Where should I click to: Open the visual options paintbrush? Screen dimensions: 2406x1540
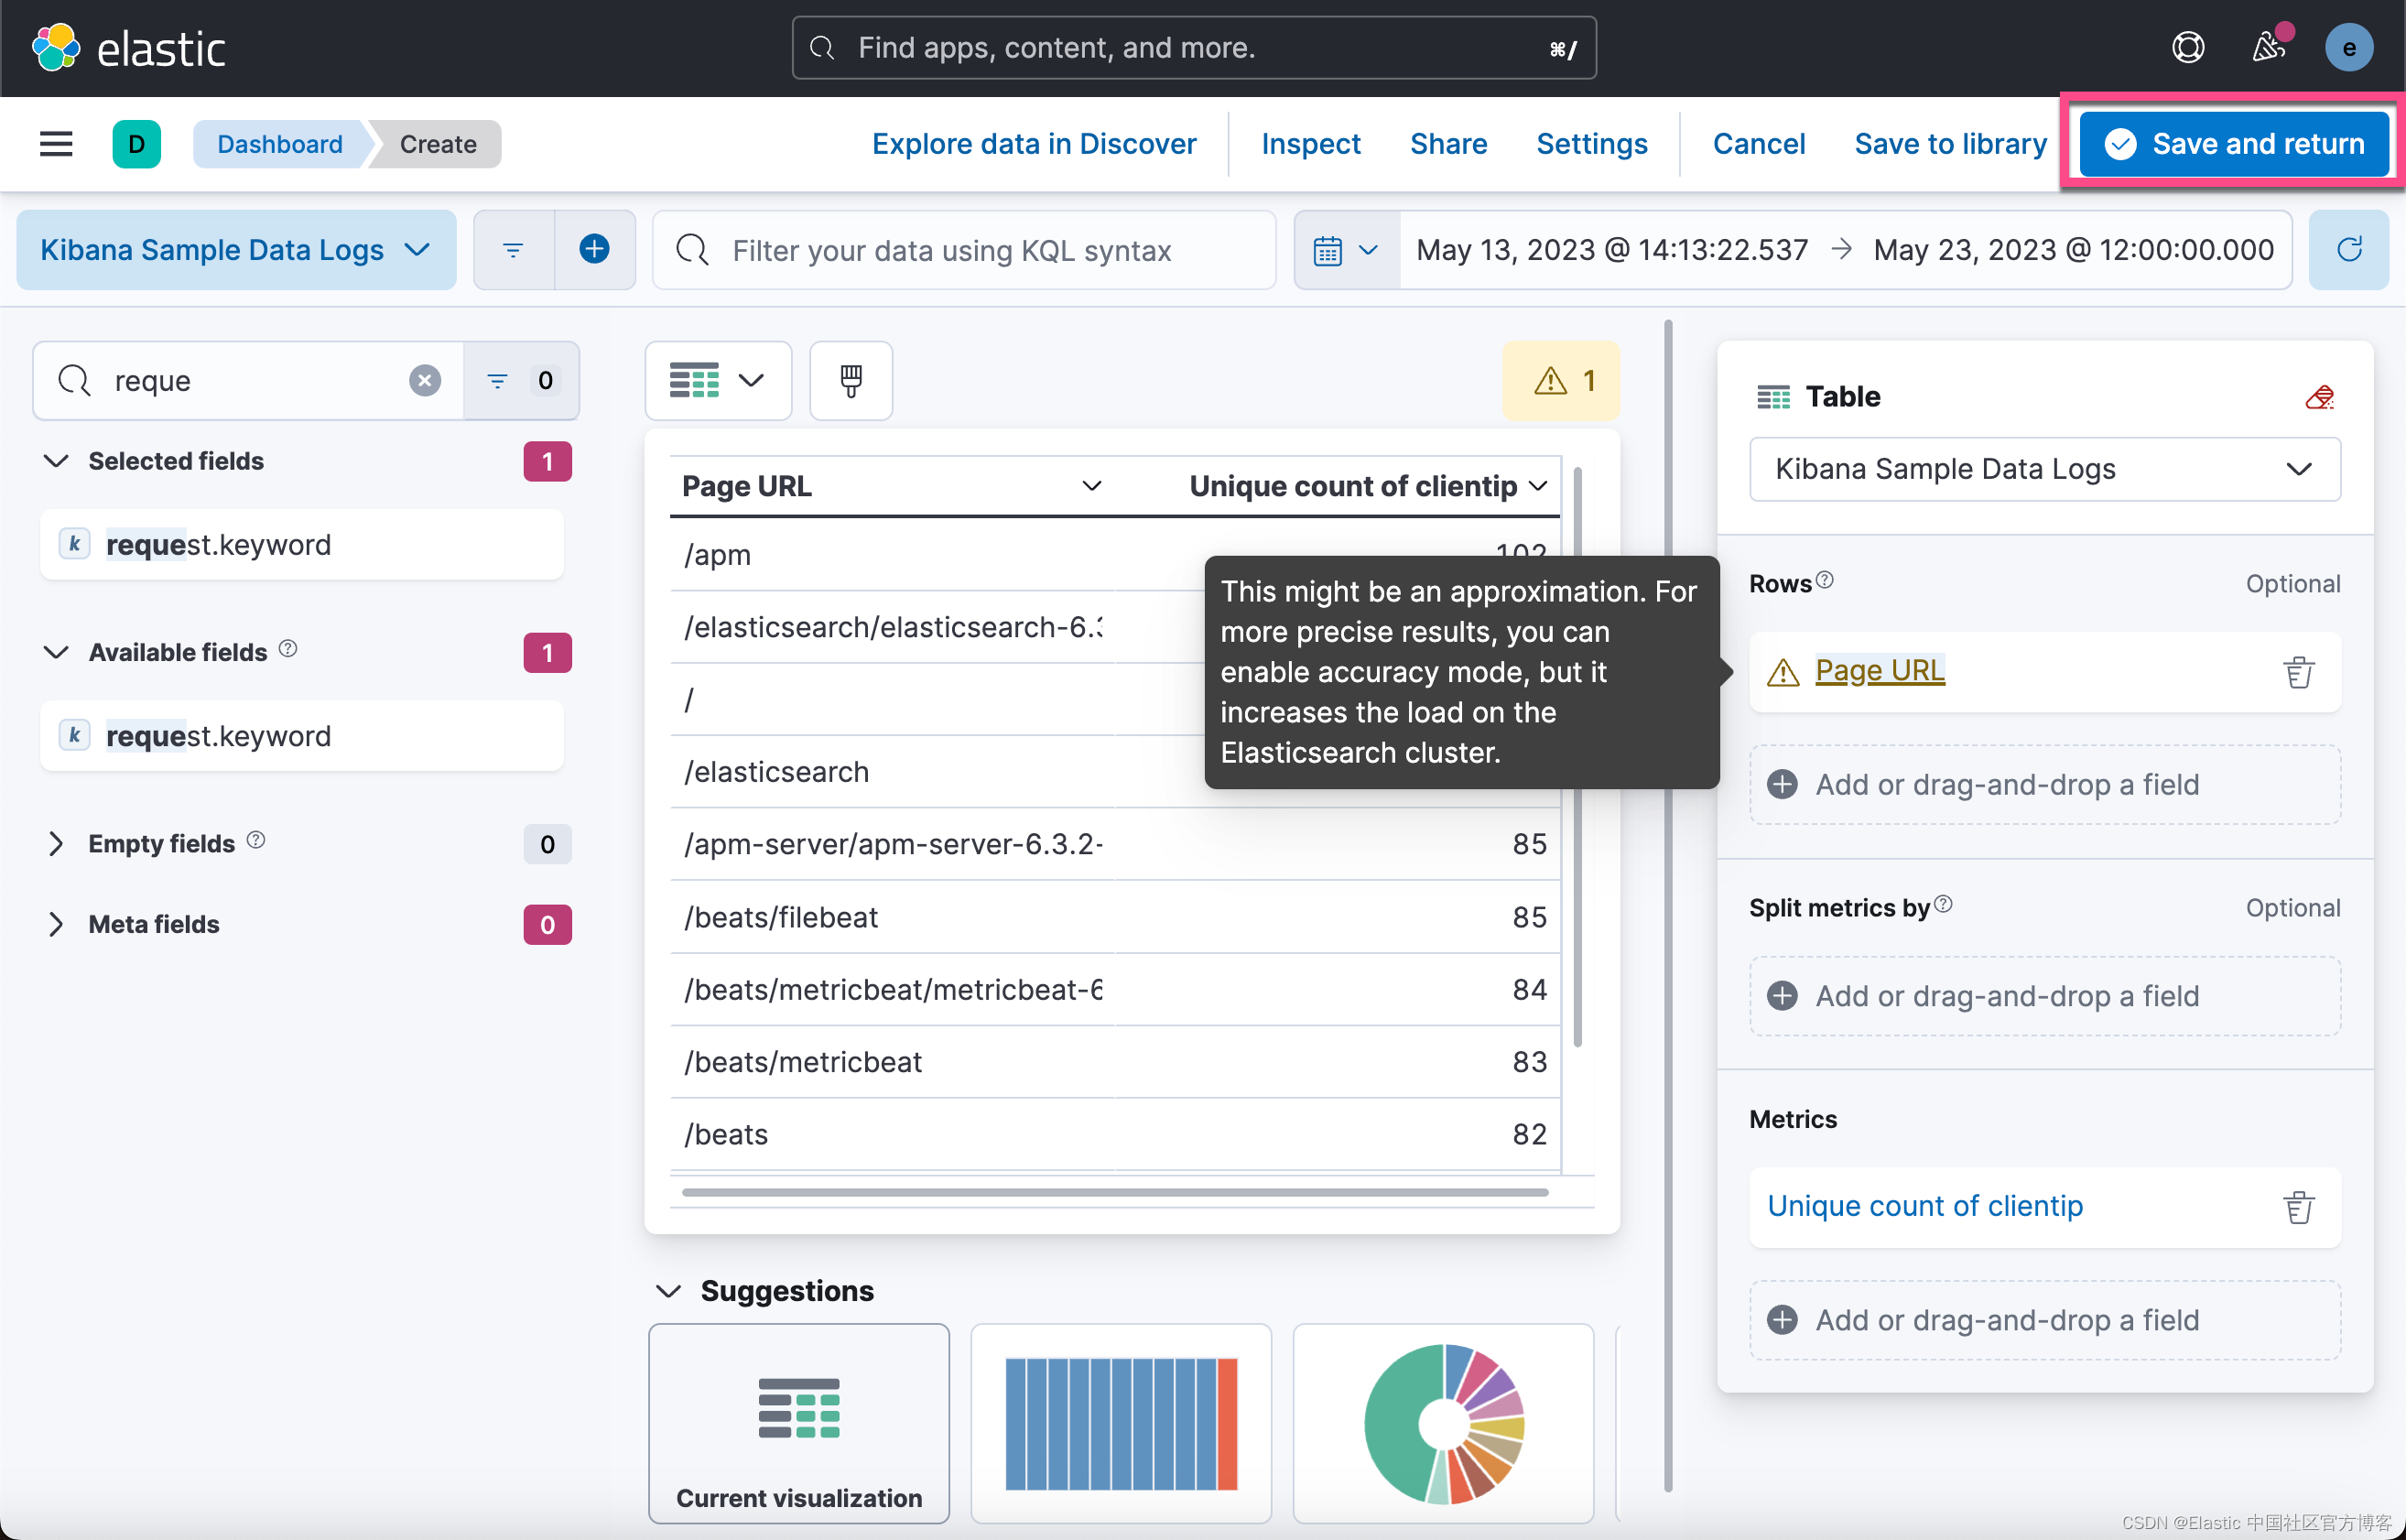pyautogui.click(x=851, y=381)
